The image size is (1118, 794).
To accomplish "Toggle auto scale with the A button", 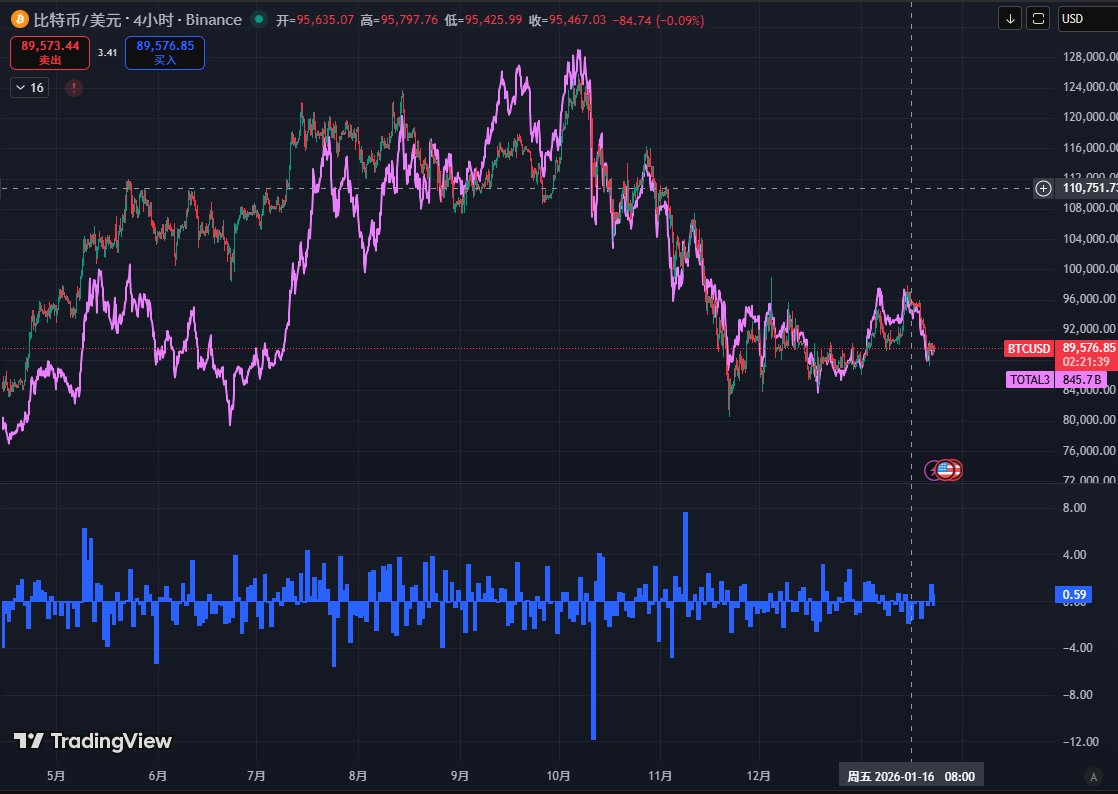I will 1093,776.
